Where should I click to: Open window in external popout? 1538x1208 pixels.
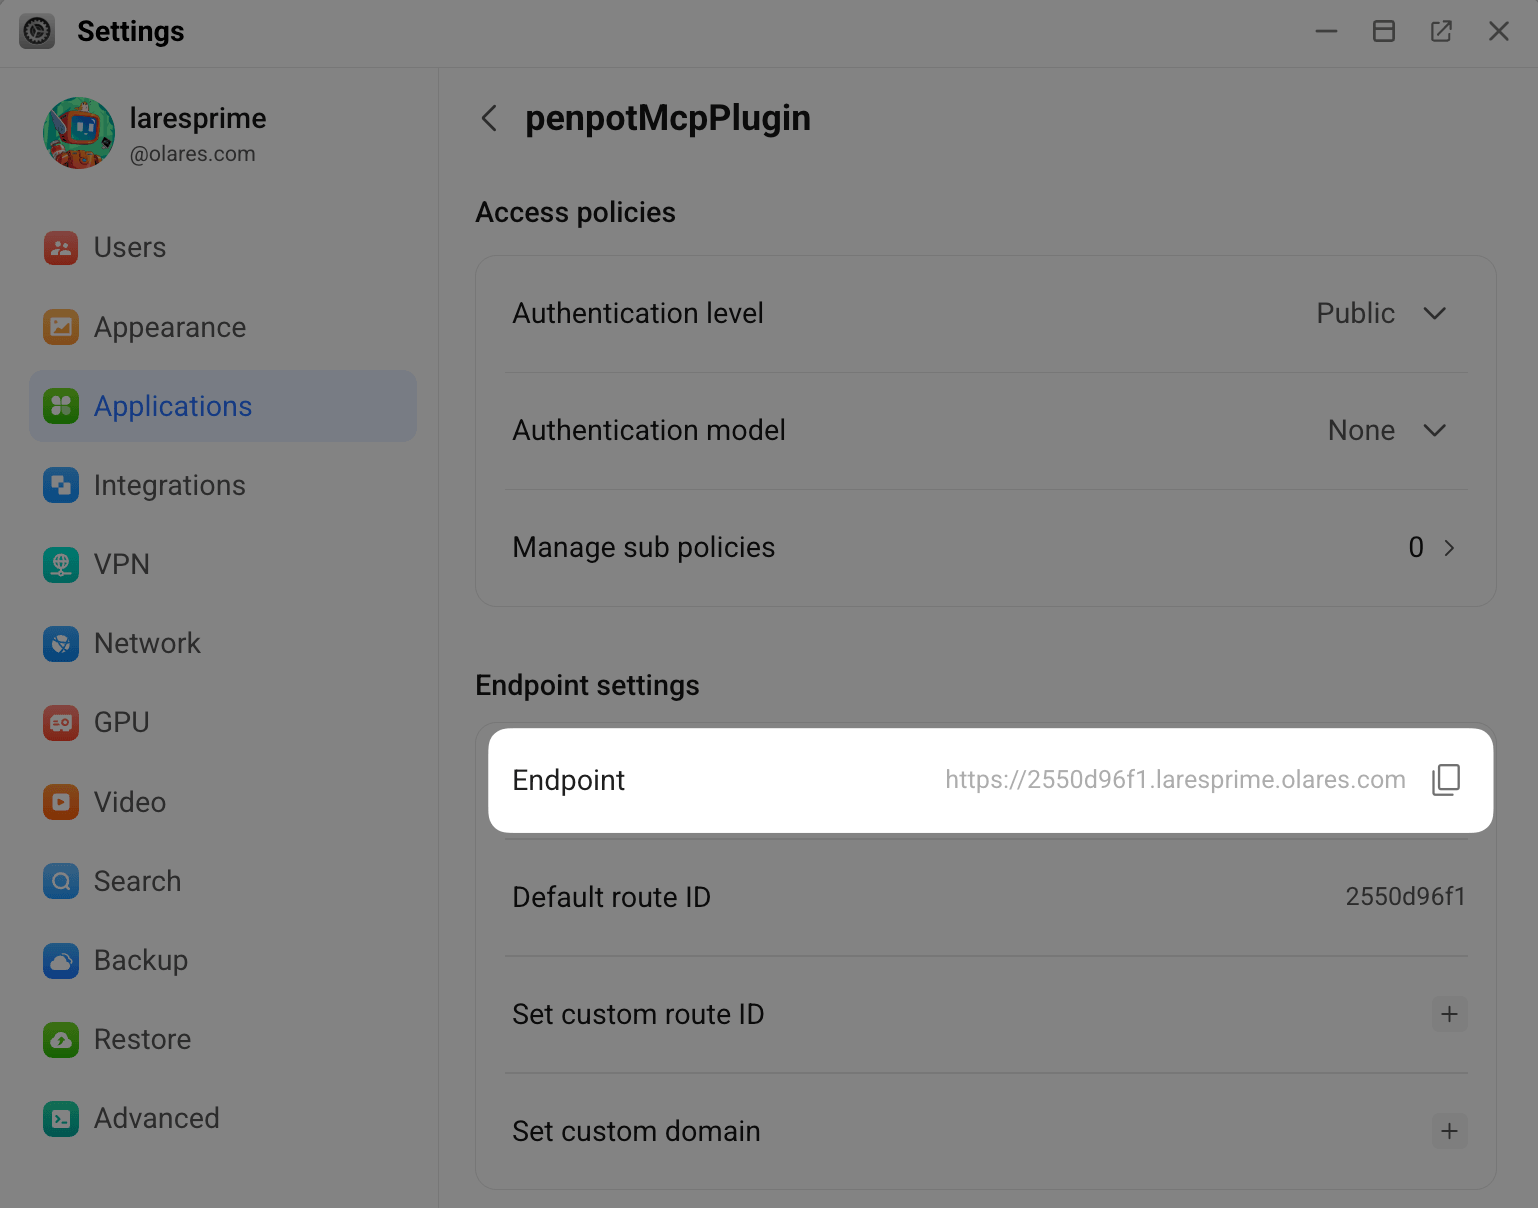click(1441, 31)
